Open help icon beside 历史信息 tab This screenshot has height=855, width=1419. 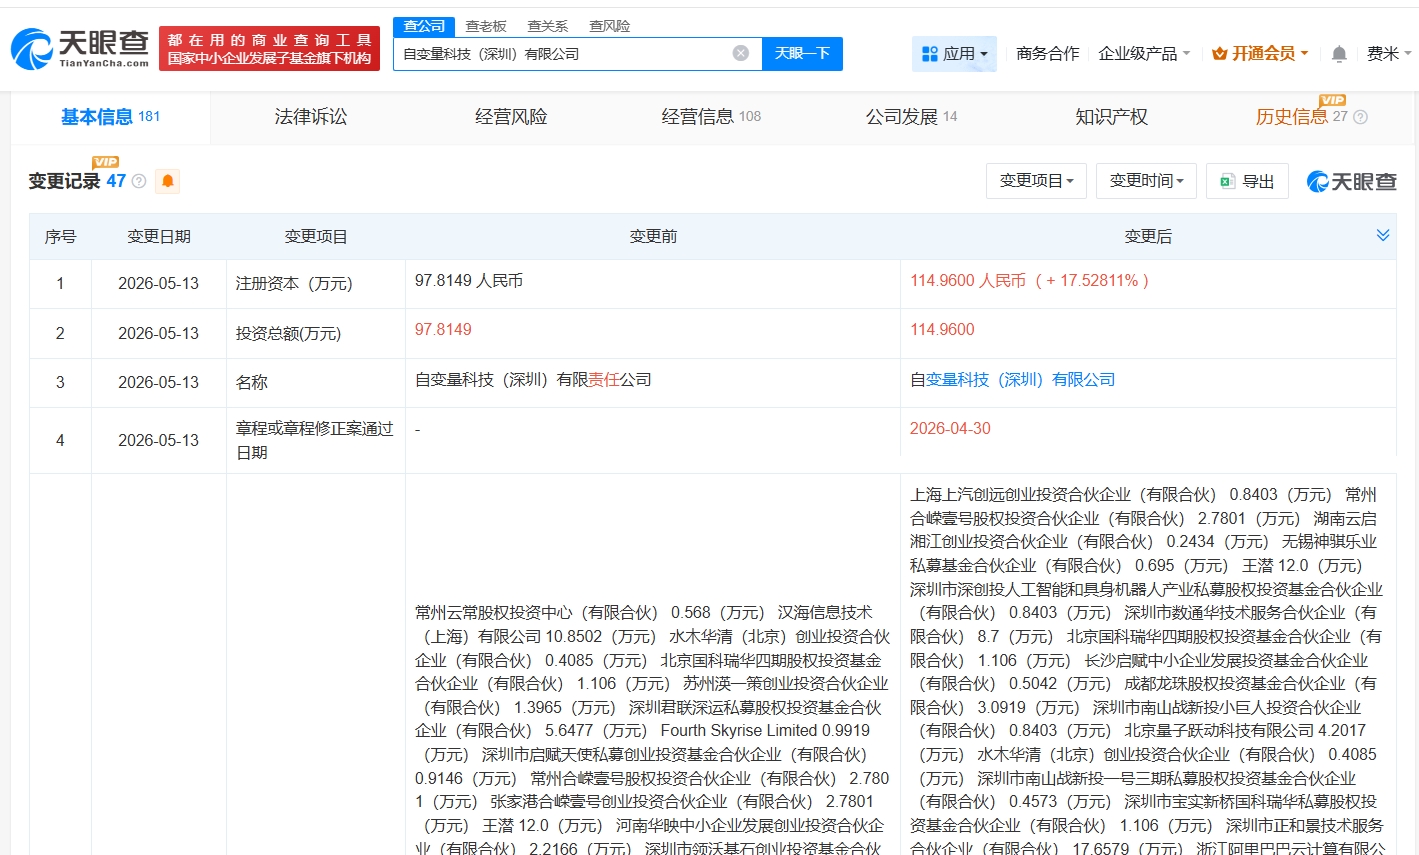1360,117
